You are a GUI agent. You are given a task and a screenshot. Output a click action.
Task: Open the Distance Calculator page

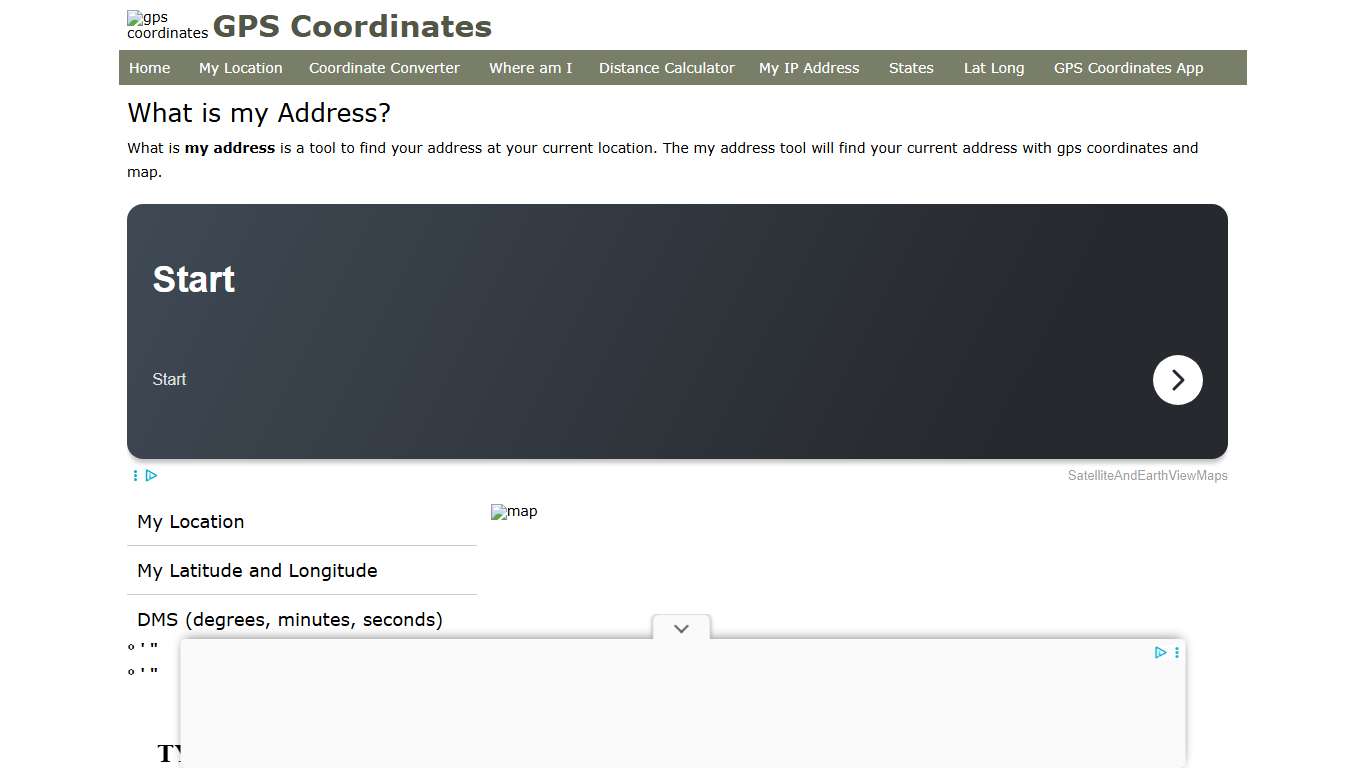tap(666, 68)
